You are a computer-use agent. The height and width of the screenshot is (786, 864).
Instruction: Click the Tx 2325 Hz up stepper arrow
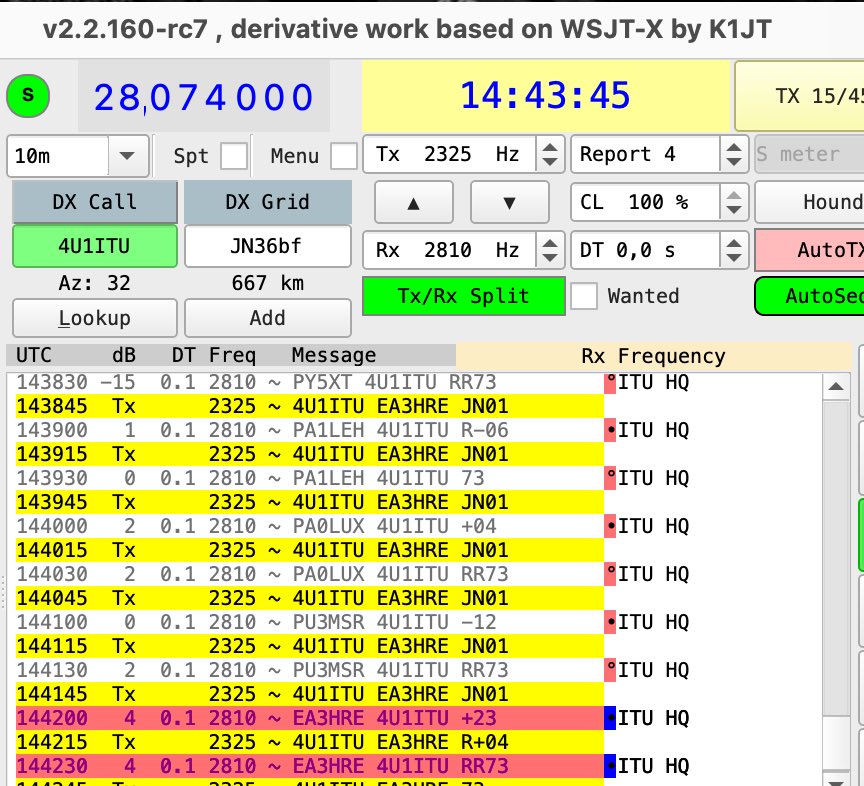pyautogui.click(x=548, y=148)
